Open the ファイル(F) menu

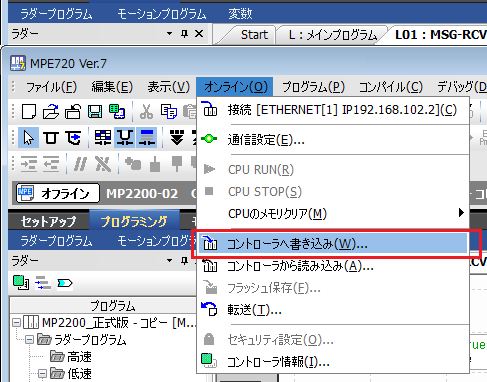[x=51, y=87]
